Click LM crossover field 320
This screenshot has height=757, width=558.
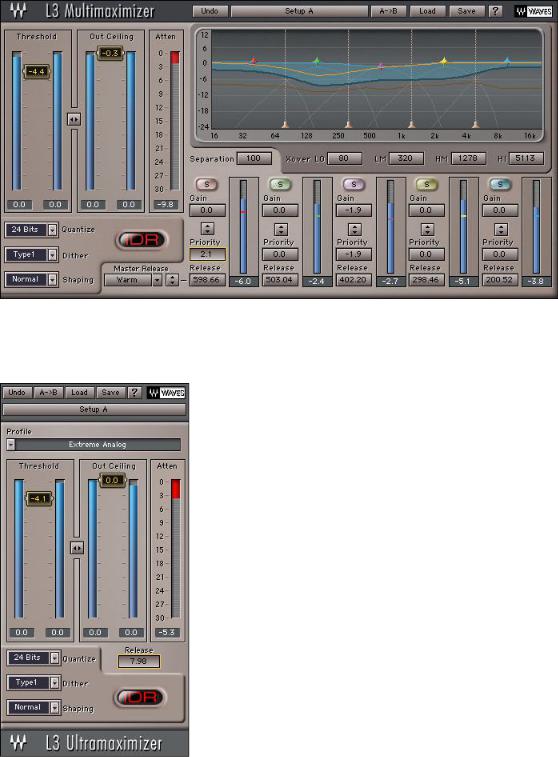click(x=405, y=158)
